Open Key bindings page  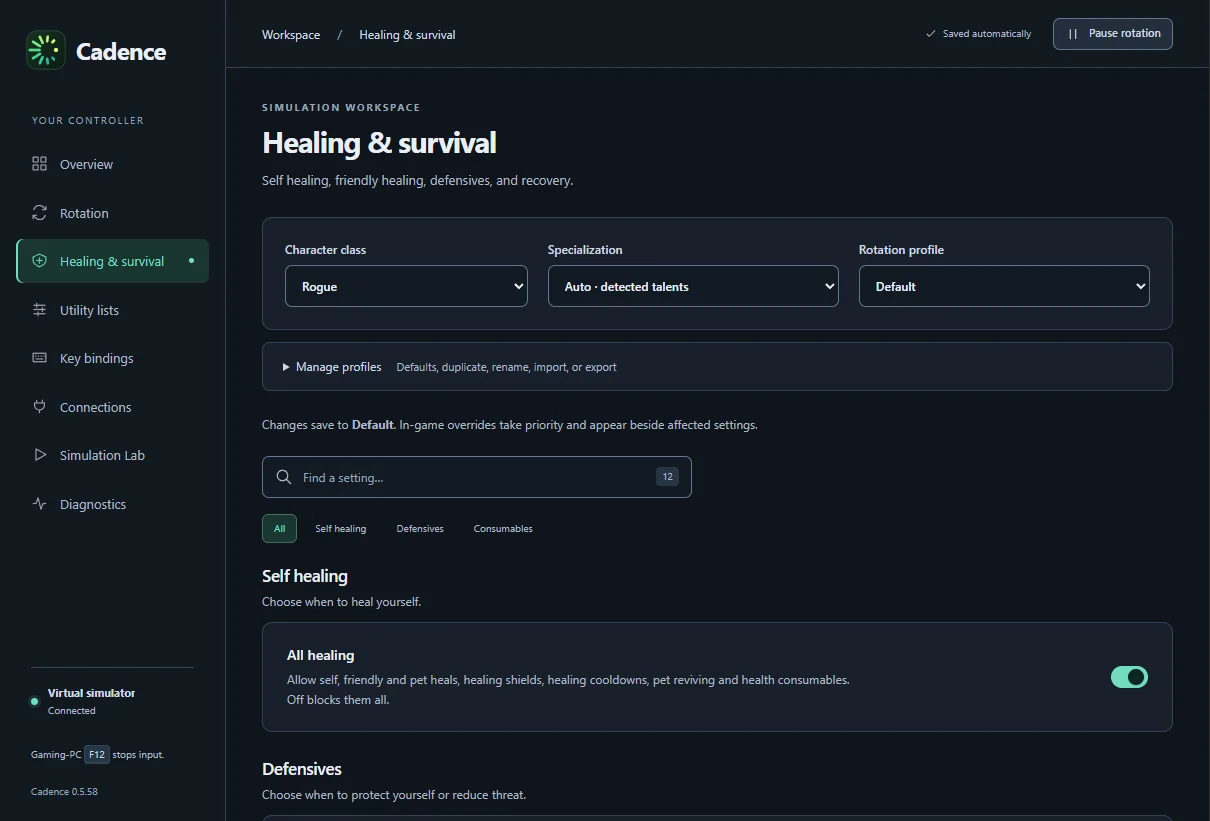point(112,358)
